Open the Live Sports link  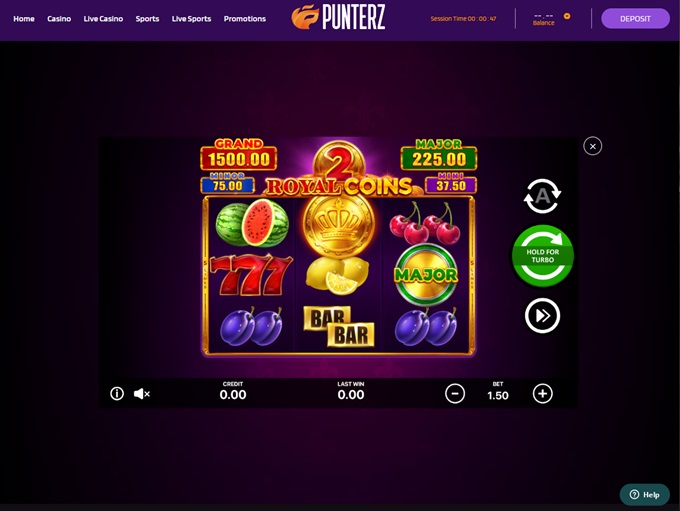point(191,19)
